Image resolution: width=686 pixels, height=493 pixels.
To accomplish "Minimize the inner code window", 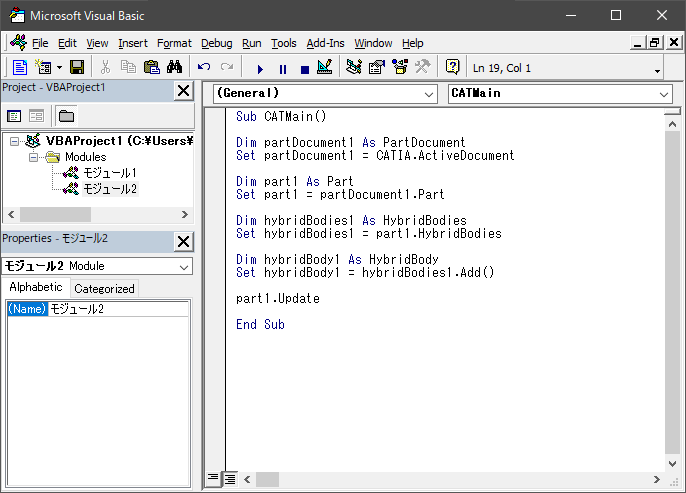I will 637,43.
